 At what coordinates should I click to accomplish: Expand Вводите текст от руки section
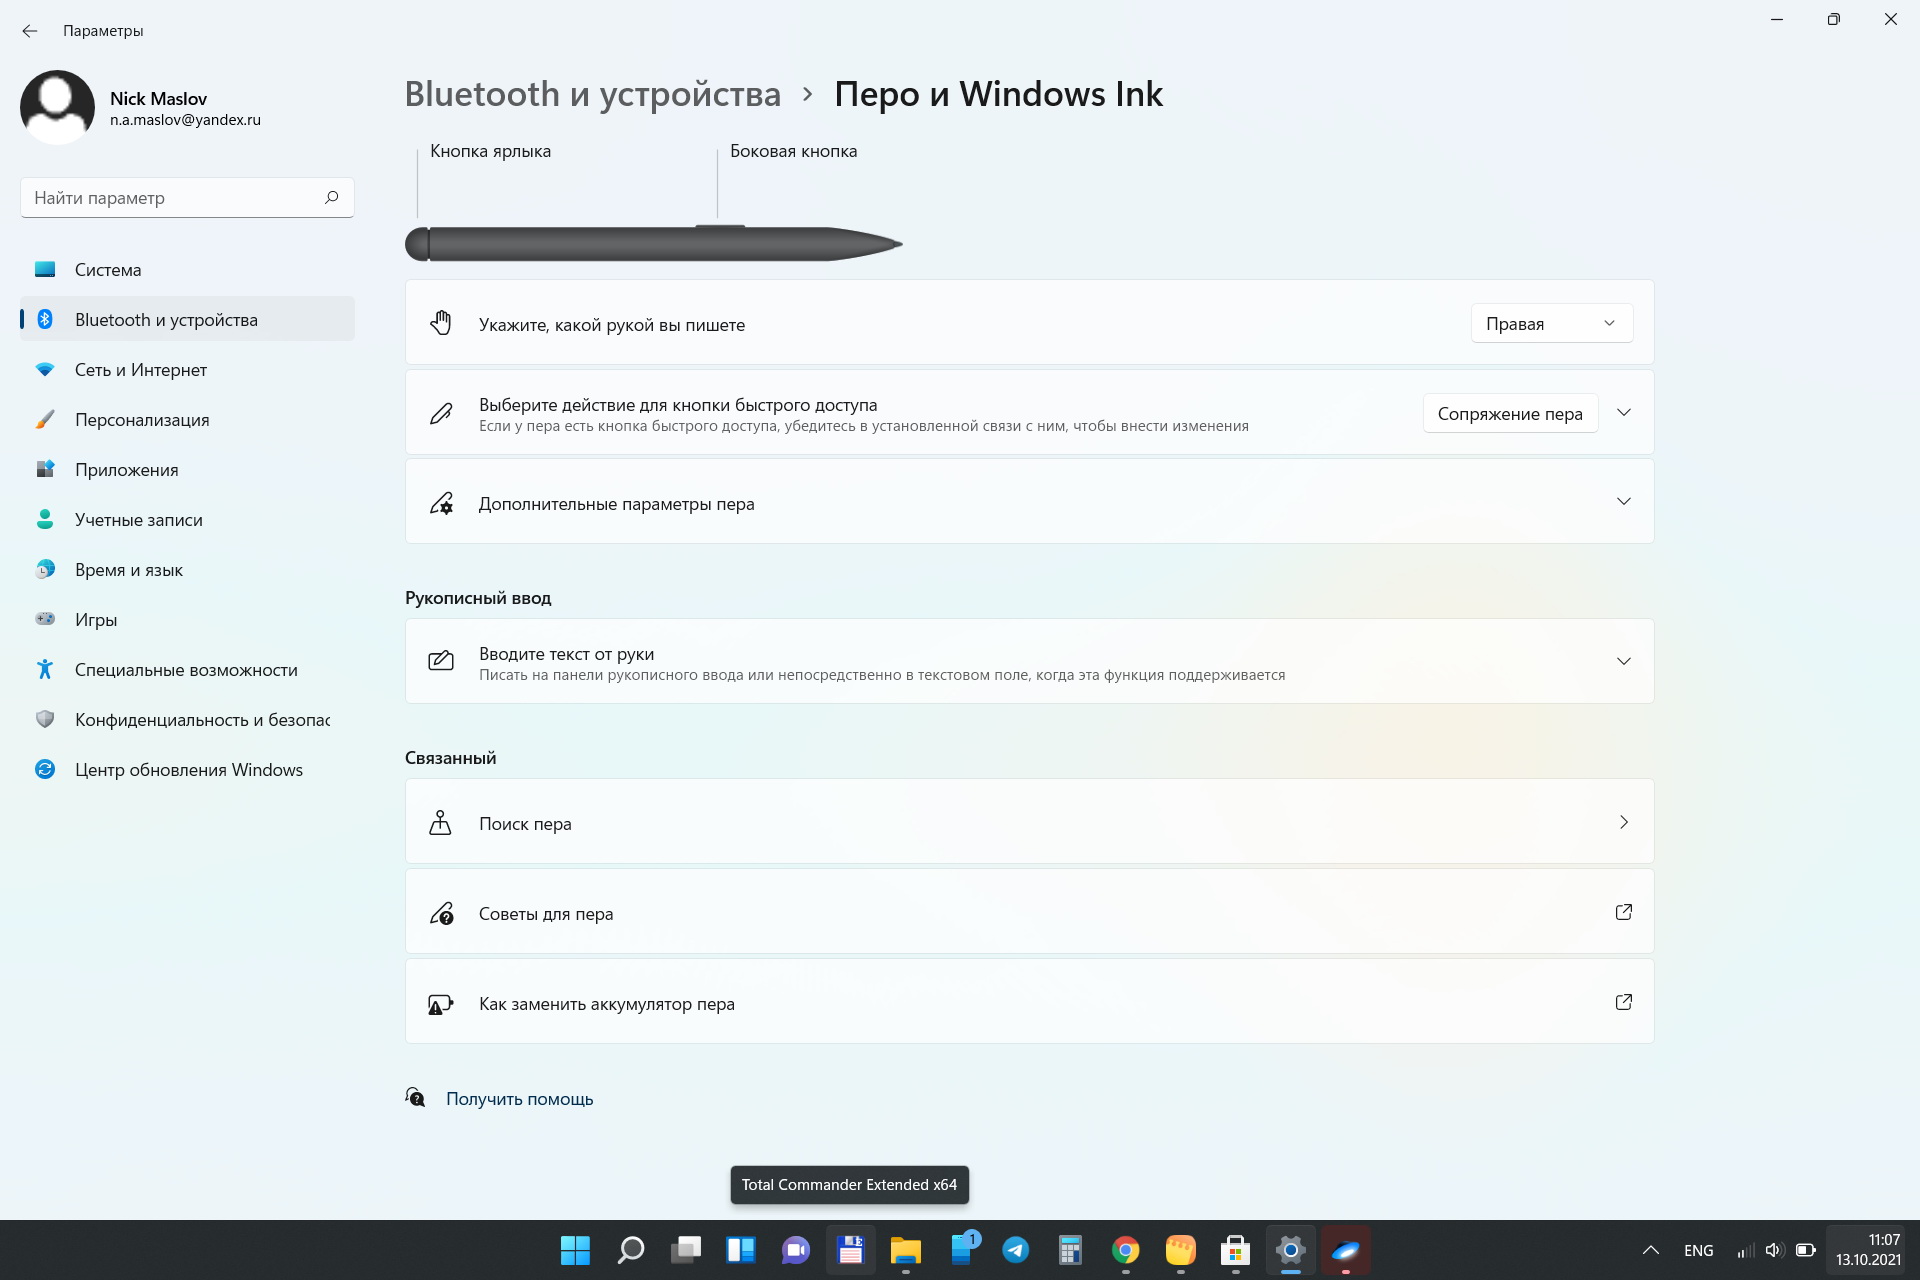tap(1623, 661)
